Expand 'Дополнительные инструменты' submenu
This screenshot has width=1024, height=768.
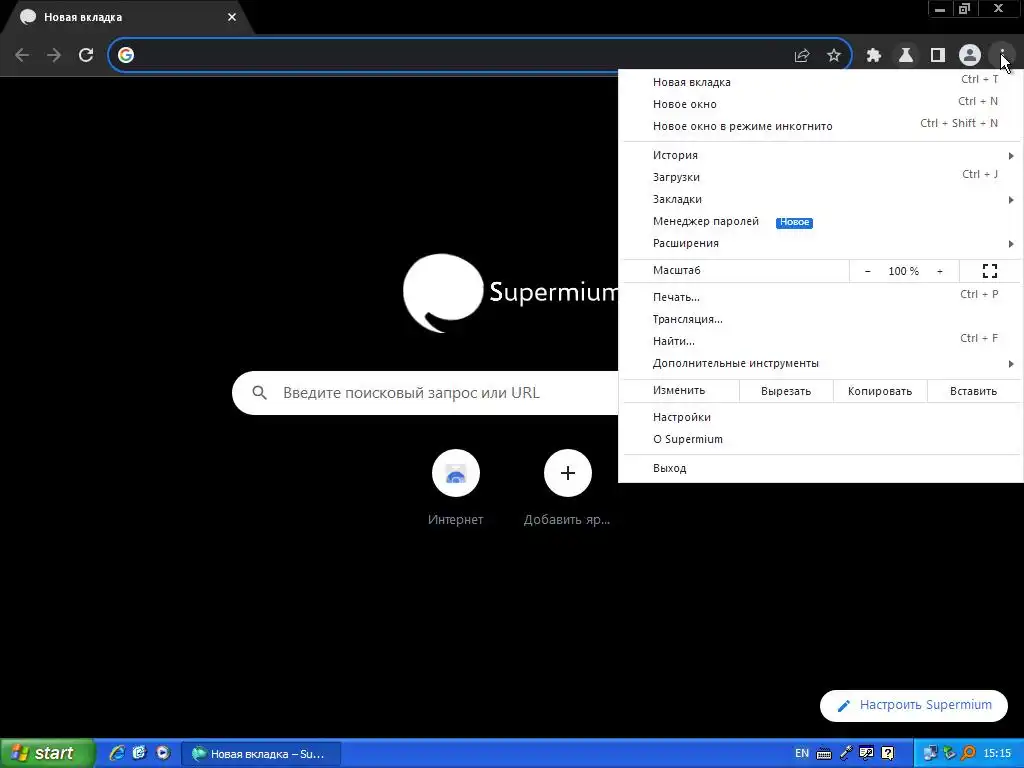(820, 363)
